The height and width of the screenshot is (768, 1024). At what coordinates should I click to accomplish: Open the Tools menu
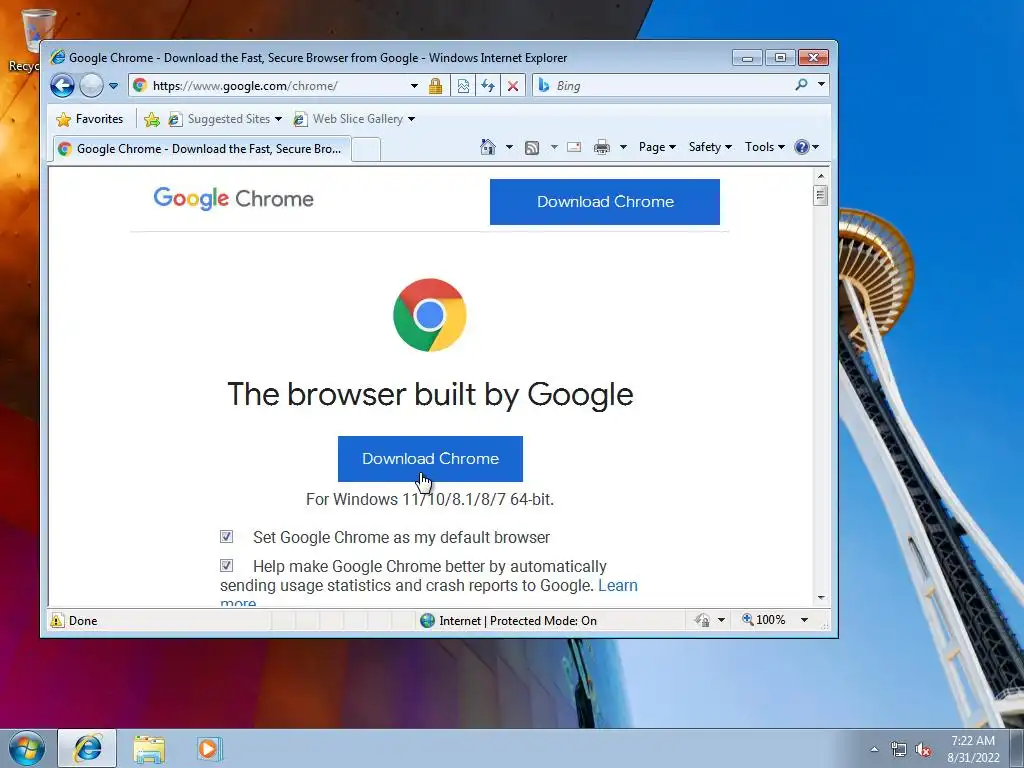(765, 147)
